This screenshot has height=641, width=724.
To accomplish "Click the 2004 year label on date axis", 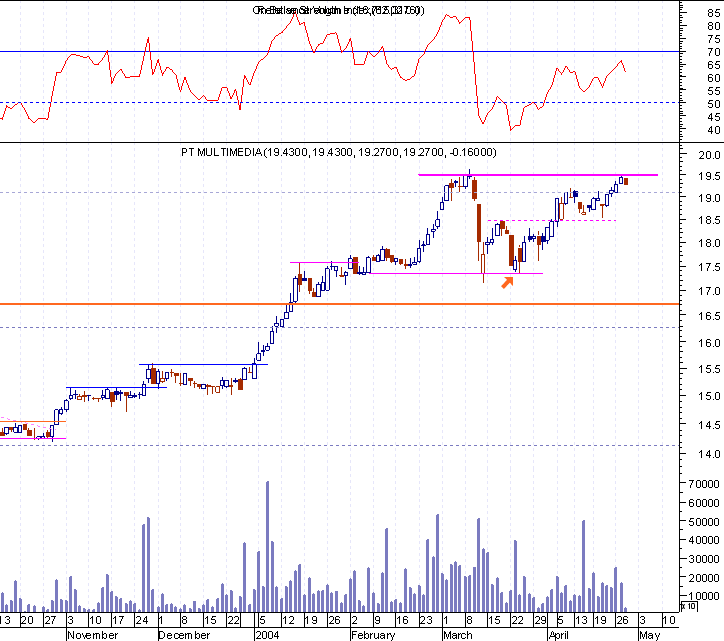I will pos(267,635).
